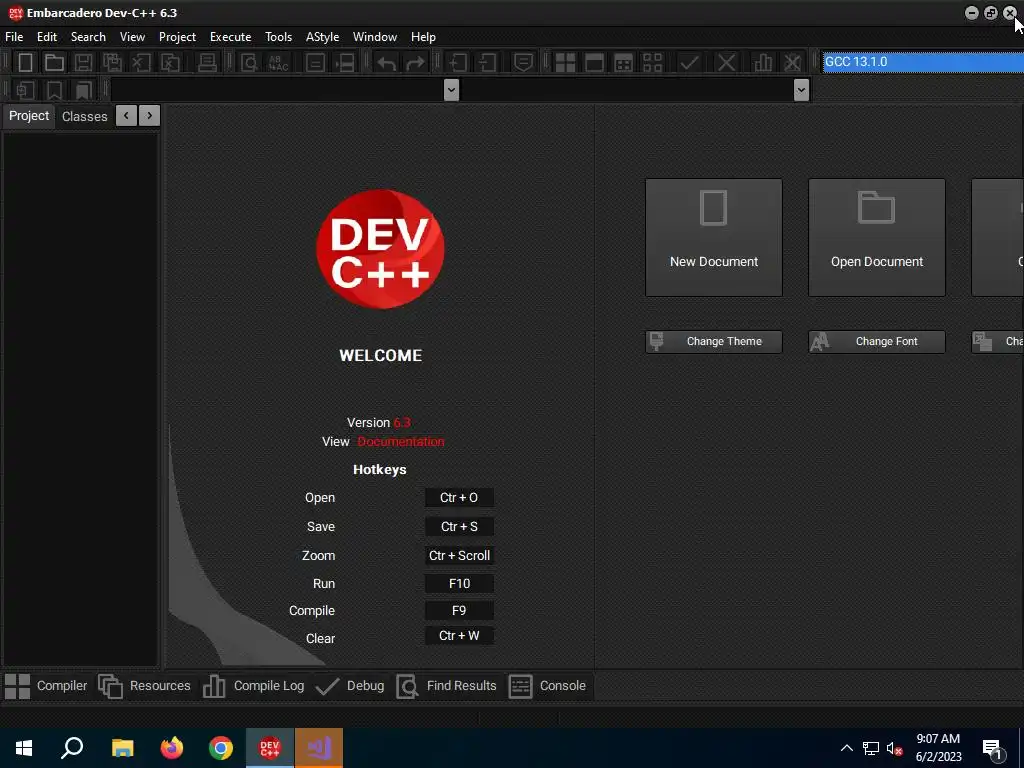
Task: Click the Close file toolbar icon
Action: tap(141, 63)
